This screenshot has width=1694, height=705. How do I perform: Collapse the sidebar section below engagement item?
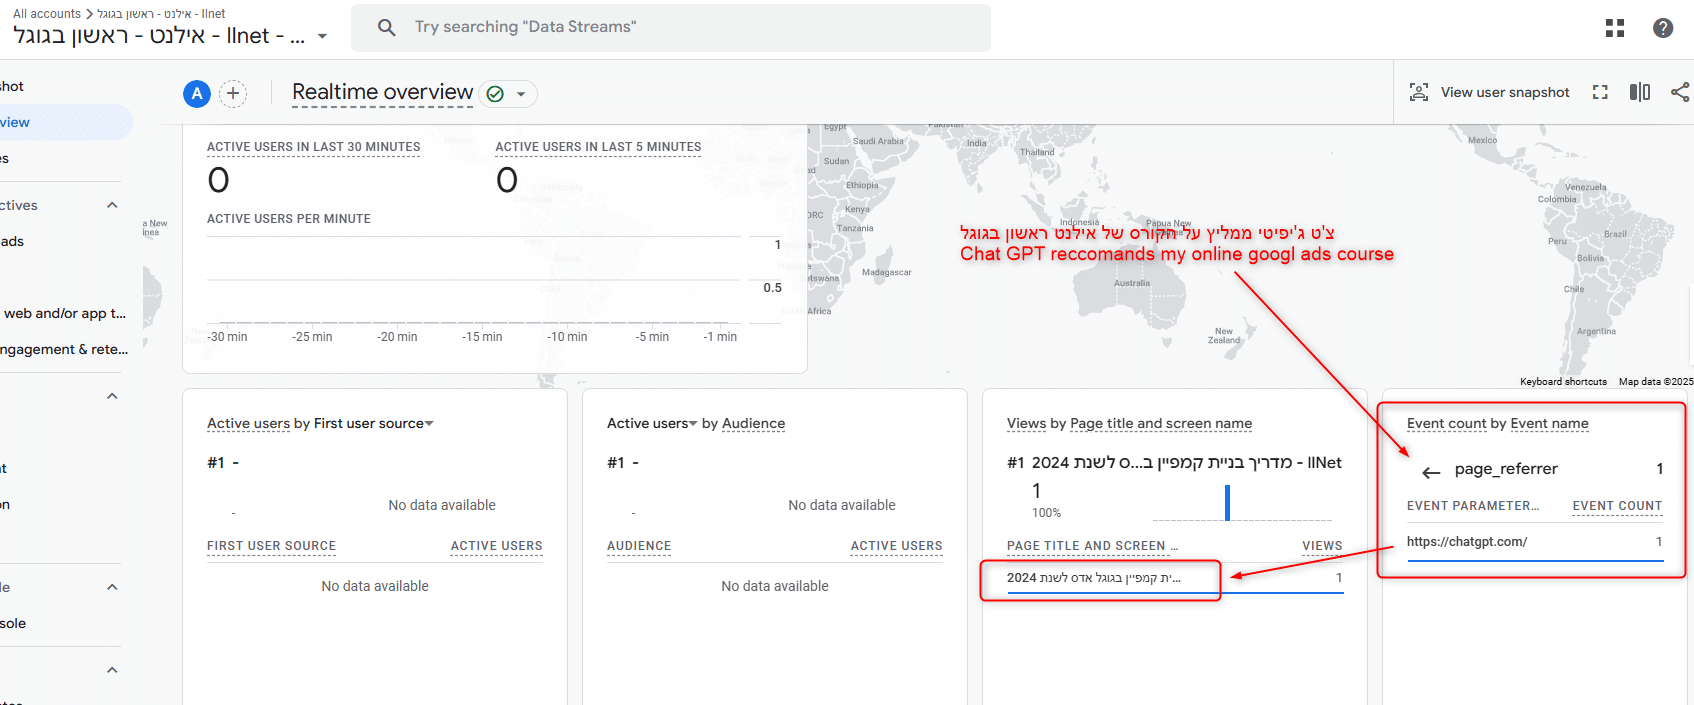point(112,396)
